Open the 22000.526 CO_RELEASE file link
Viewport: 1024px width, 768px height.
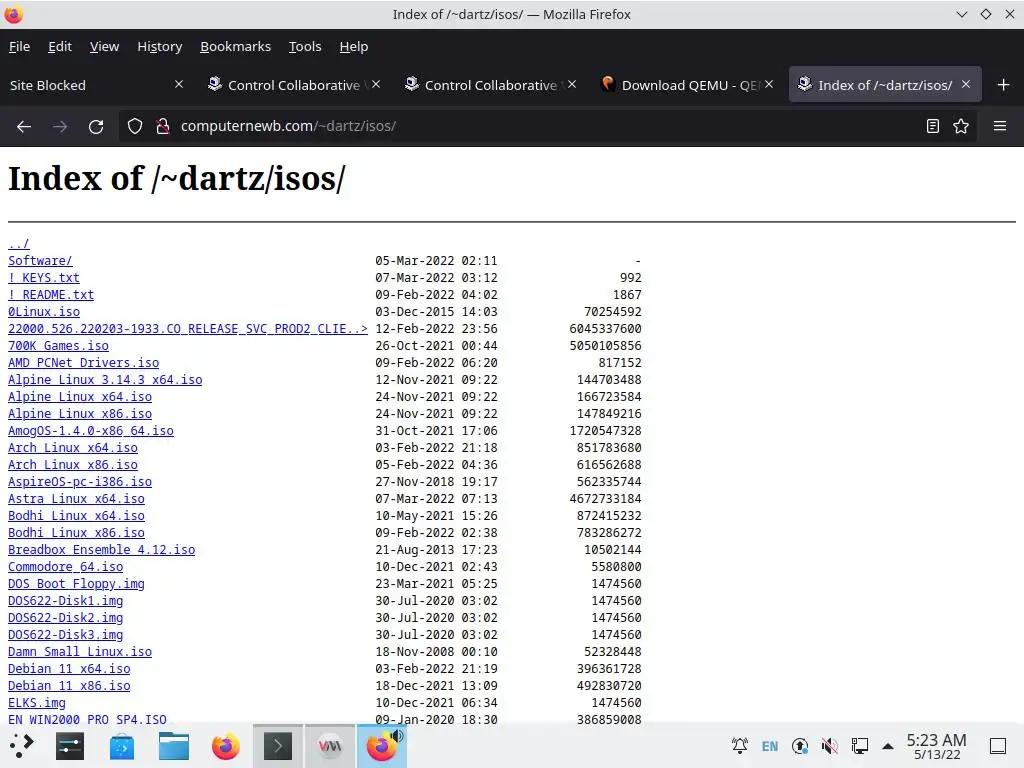[188, 328]
